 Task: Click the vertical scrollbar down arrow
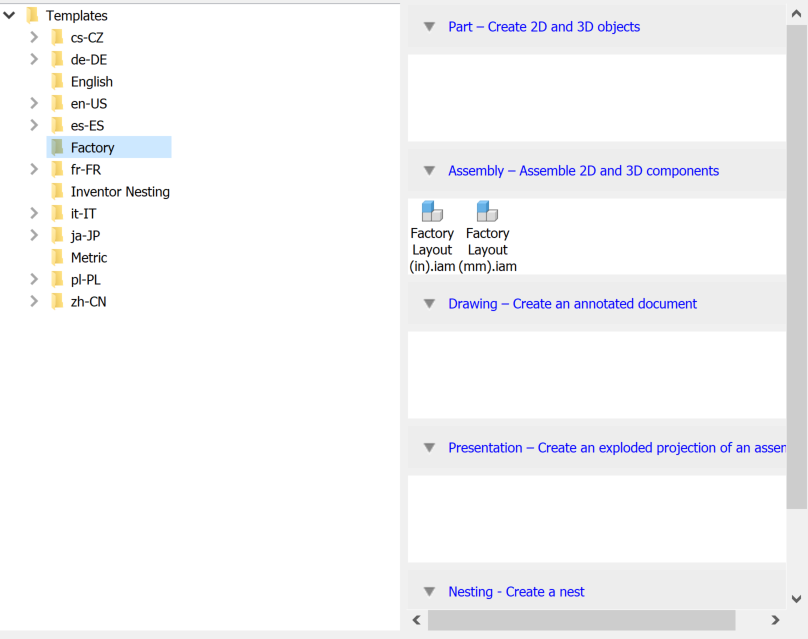coord(797,599)
